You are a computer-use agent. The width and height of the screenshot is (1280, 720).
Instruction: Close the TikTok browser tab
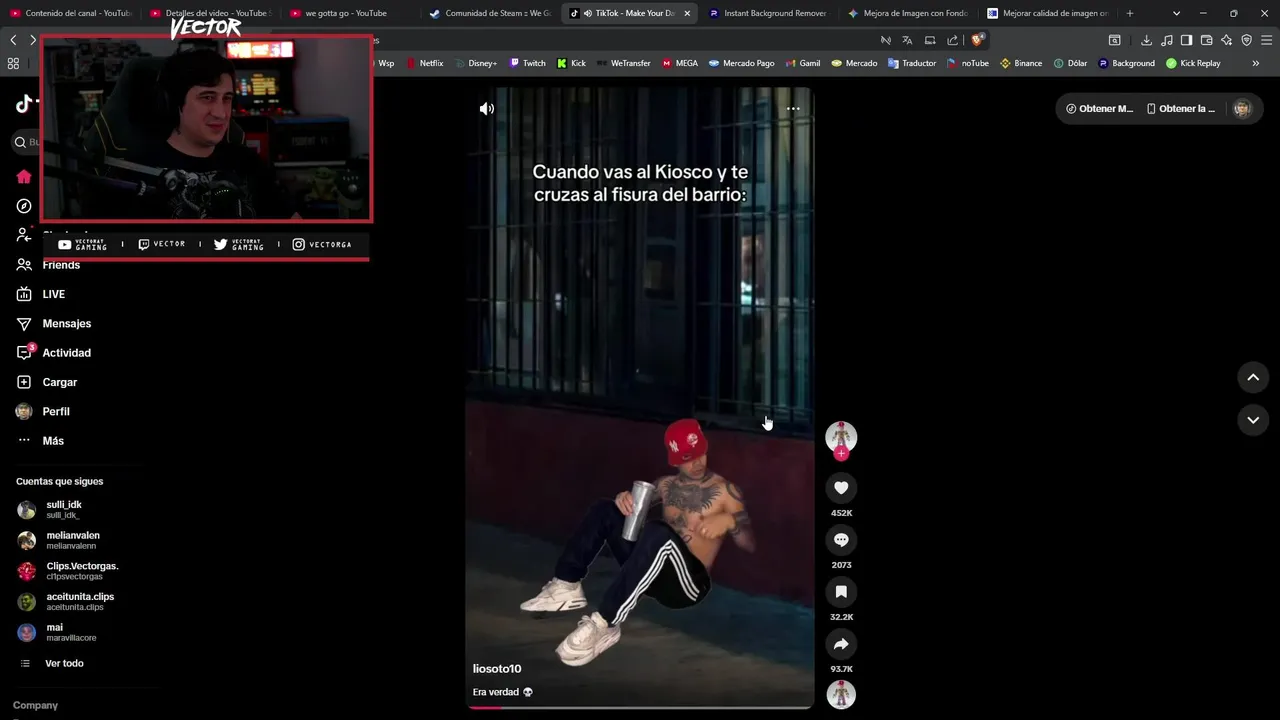pos(687,13)
